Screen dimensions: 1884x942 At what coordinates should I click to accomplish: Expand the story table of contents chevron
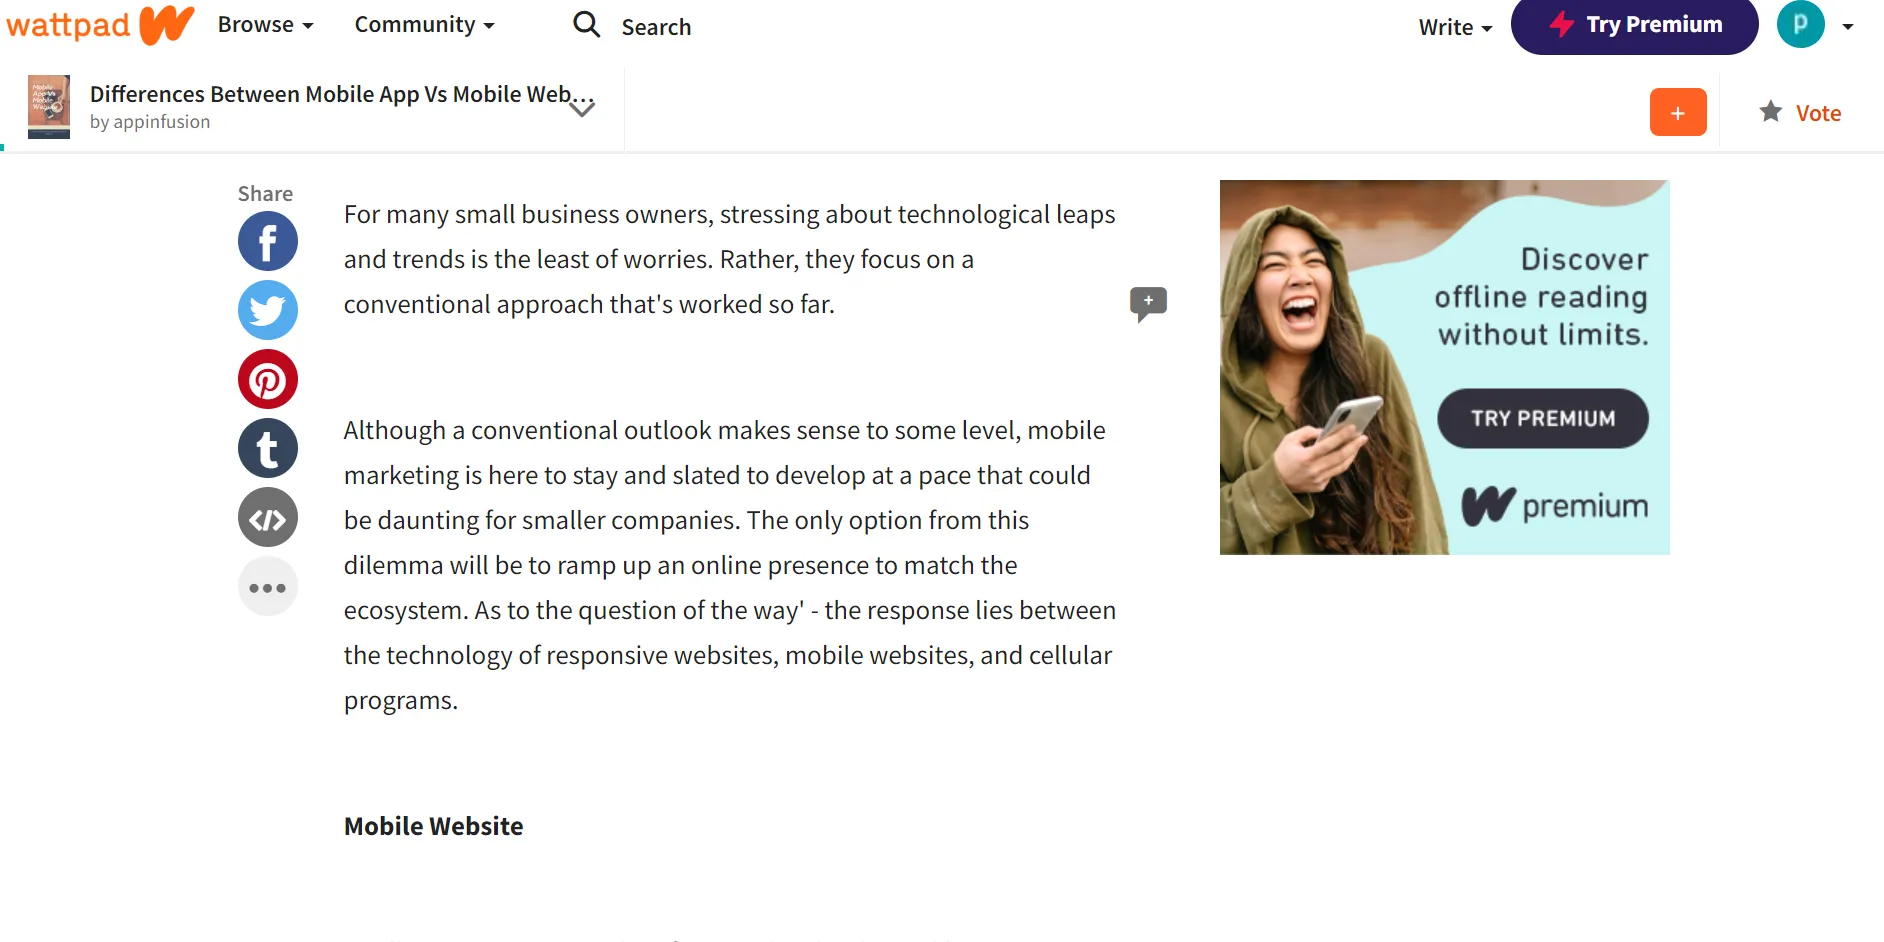coord(582,109)
